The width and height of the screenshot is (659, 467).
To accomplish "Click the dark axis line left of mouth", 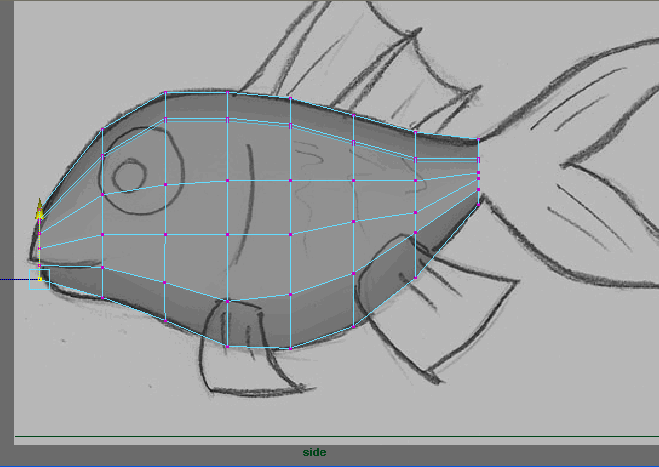I will pos(17,280).
